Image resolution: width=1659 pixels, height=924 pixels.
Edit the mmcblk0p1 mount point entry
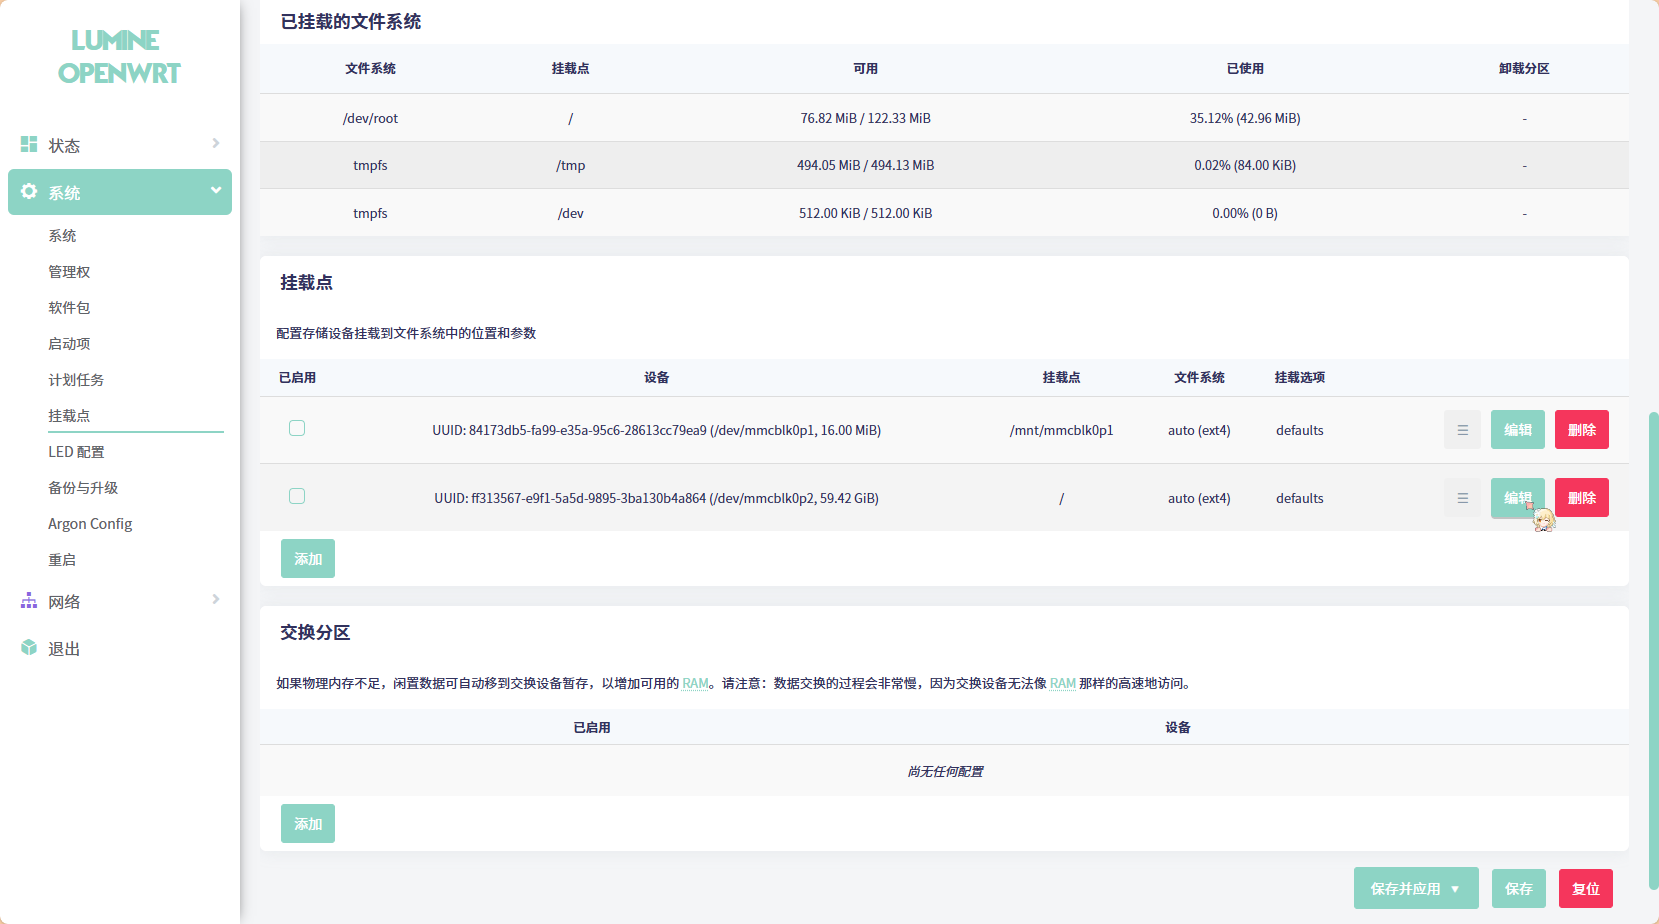coord(1517,430)
